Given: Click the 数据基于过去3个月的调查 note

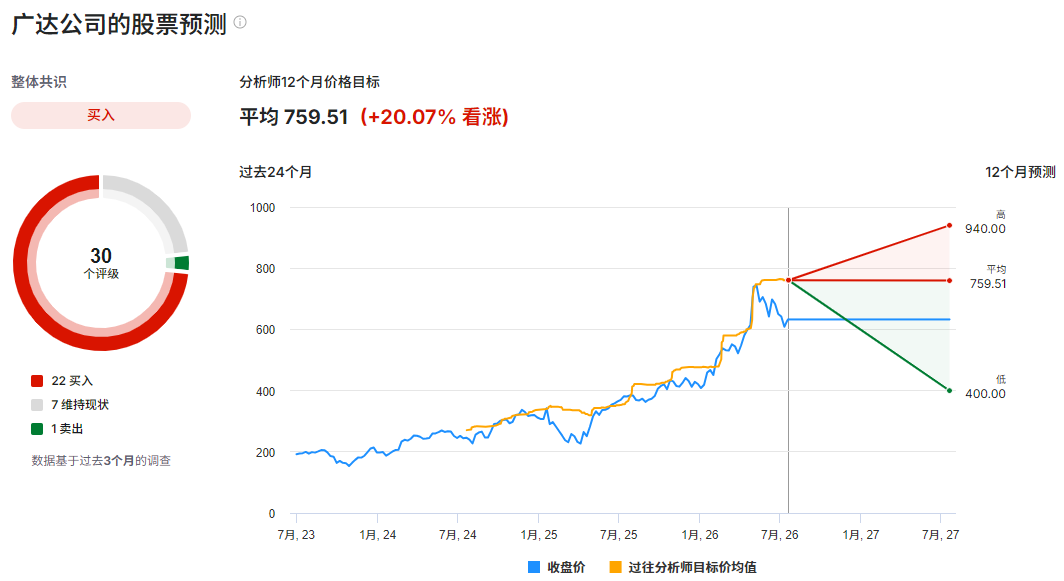Looking at the screenshot, I should pos(101,461).
